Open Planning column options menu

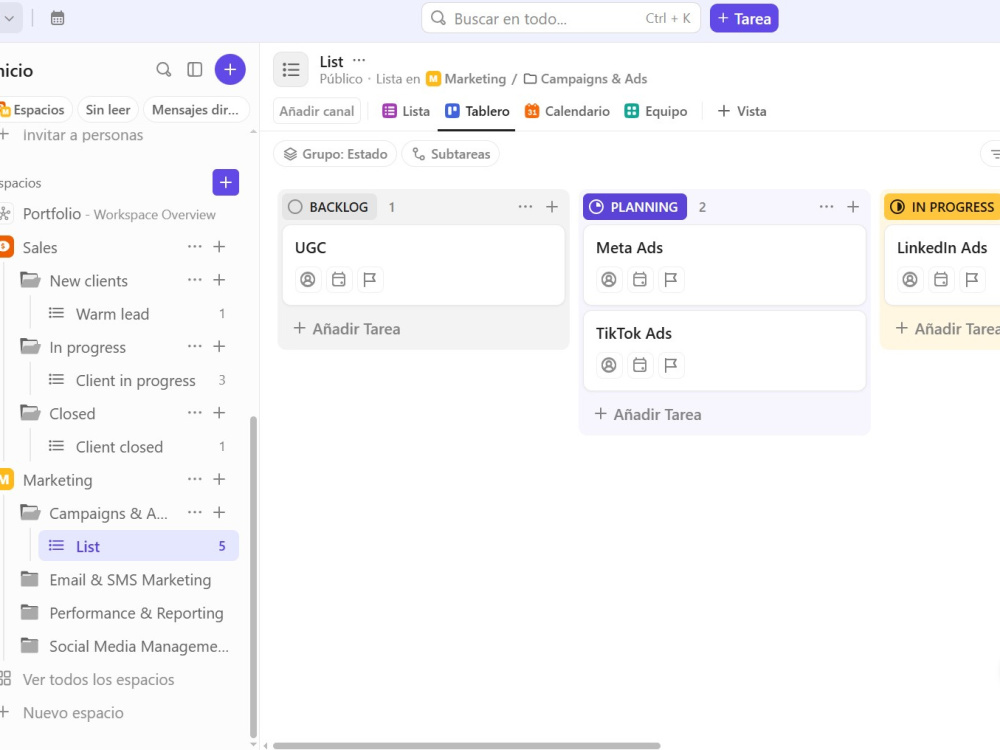827,207
